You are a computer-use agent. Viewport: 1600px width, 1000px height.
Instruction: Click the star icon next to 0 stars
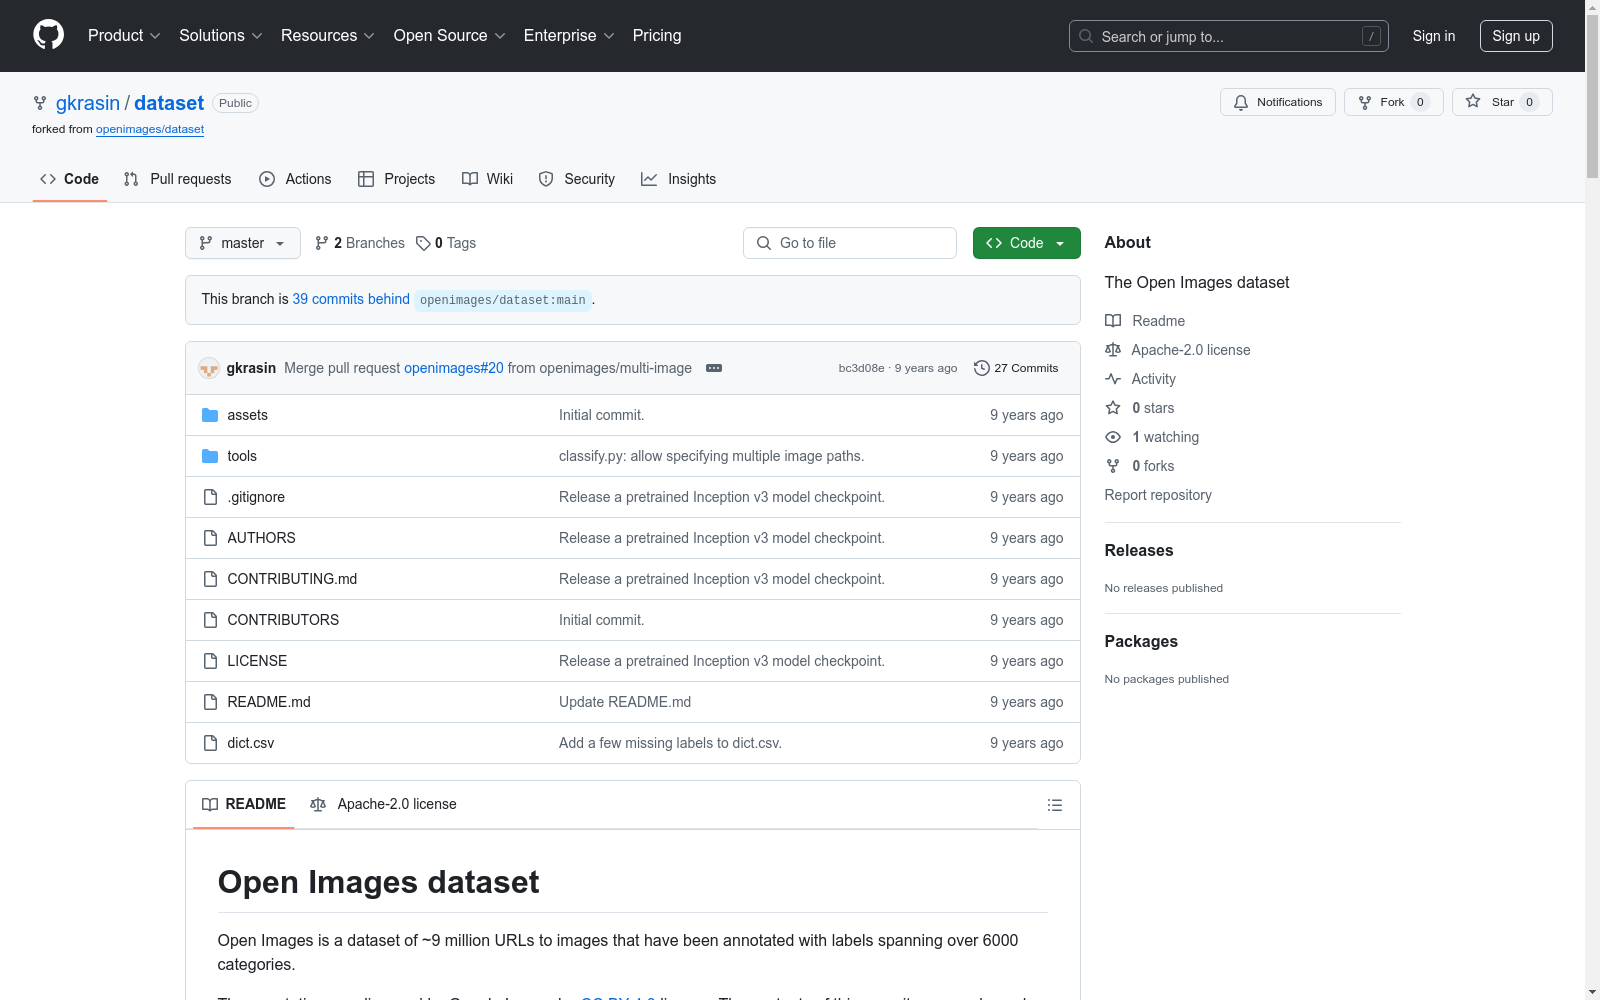[x=1113, y=408]
